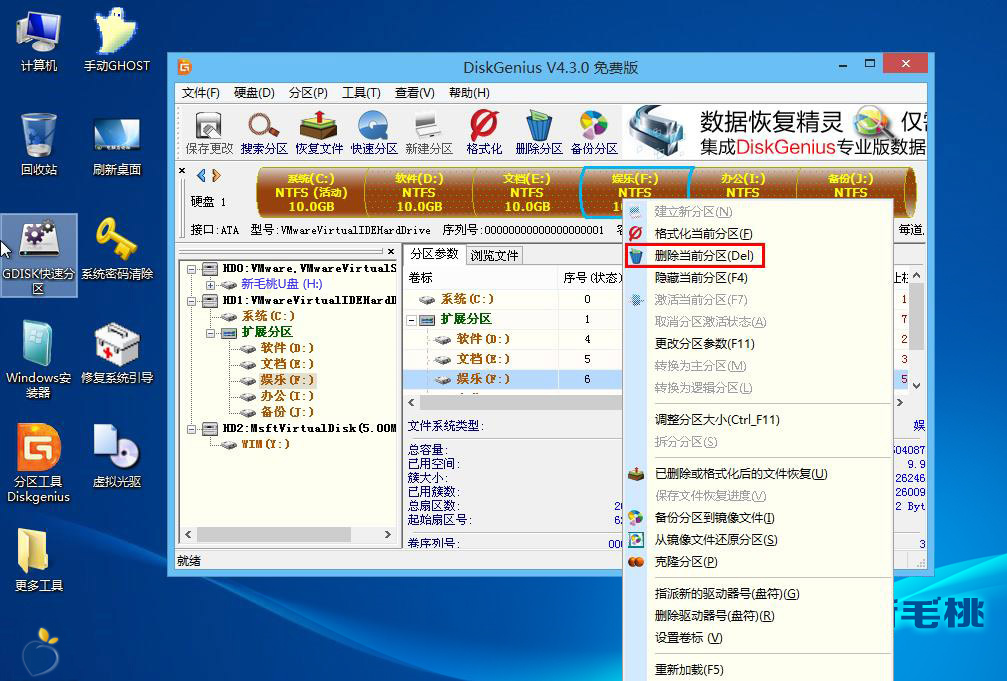Open the 工具(T) menu

pos(361,93)
